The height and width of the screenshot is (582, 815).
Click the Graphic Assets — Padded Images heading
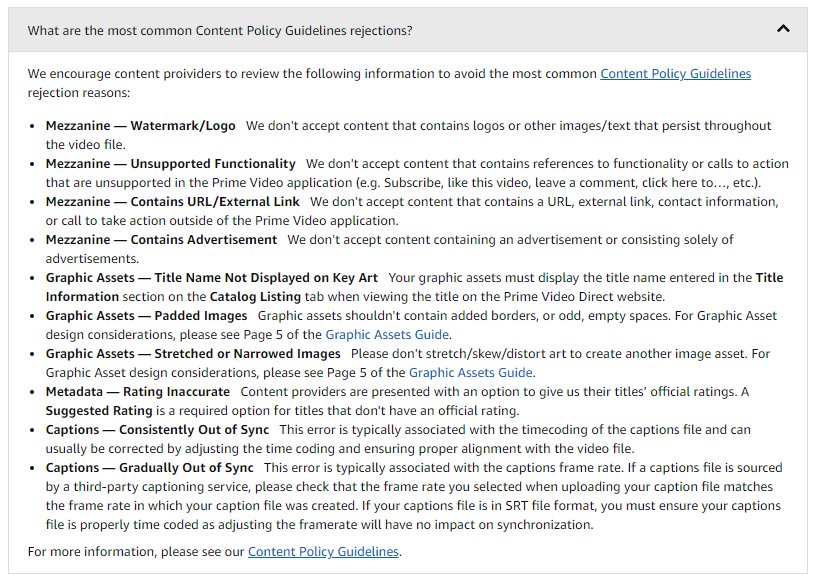[x=147, y=315]
